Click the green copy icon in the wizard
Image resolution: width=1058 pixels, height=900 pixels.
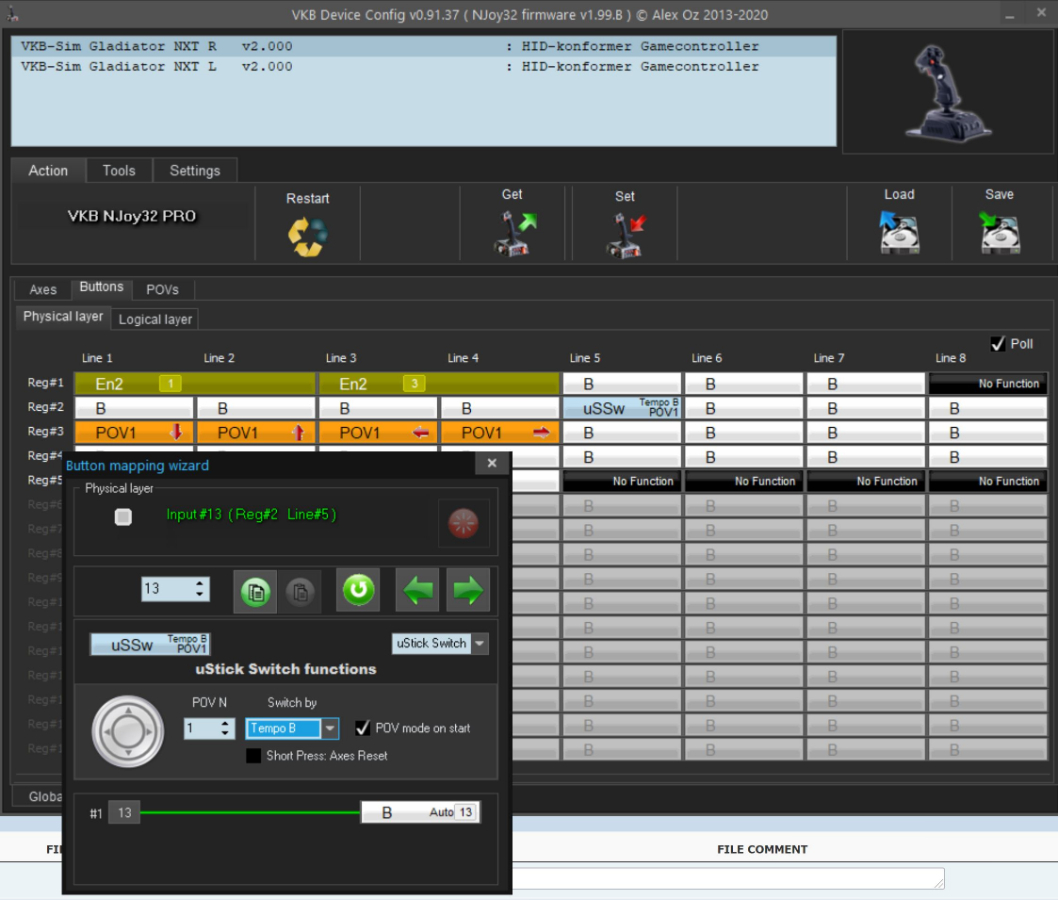pos(255,592)
